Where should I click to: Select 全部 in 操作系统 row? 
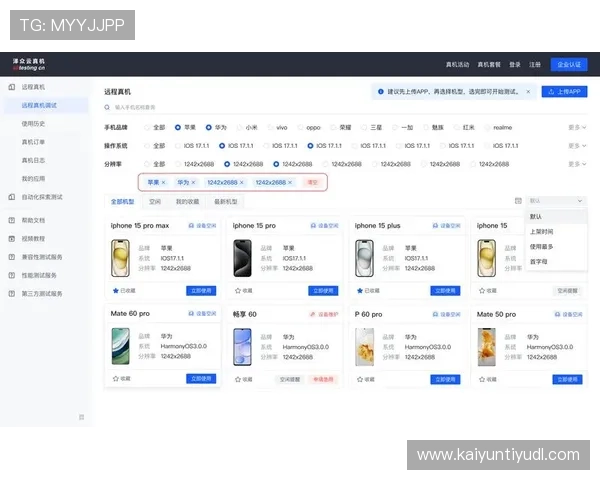point(147,146)
